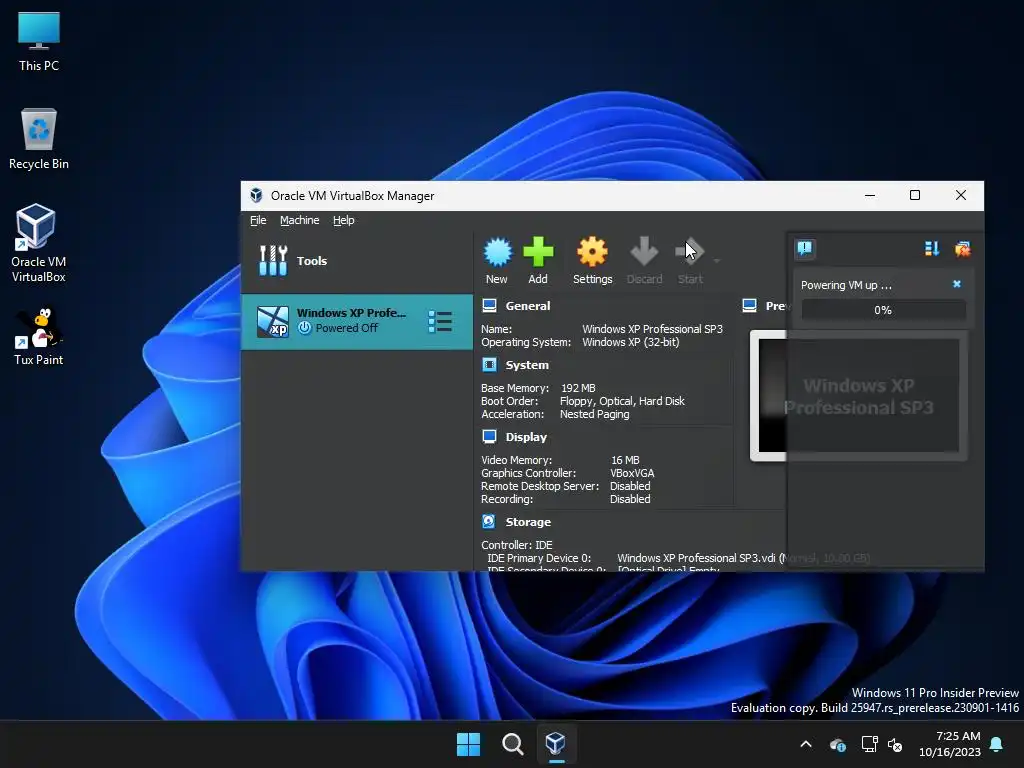The height and width of the screenshot is (768, 1024).
Task: Click the Floppy, Optical, Hard Disk boot order
Action: coord(622,401)
